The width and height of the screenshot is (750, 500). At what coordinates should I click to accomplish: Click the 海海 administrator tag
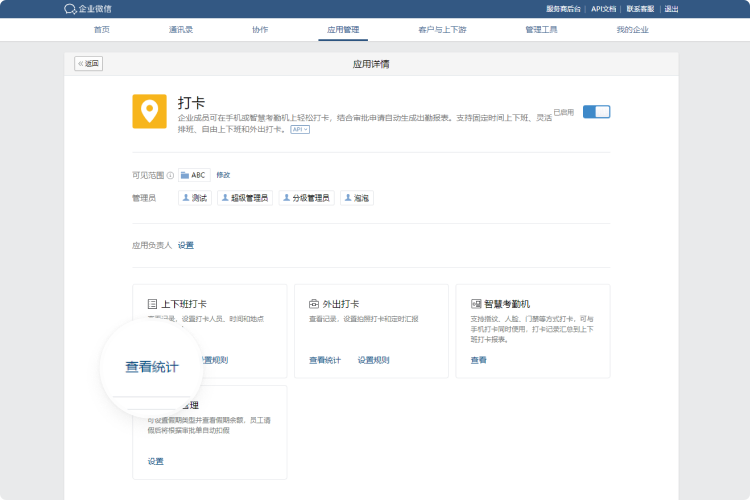[x=357, y=198]
